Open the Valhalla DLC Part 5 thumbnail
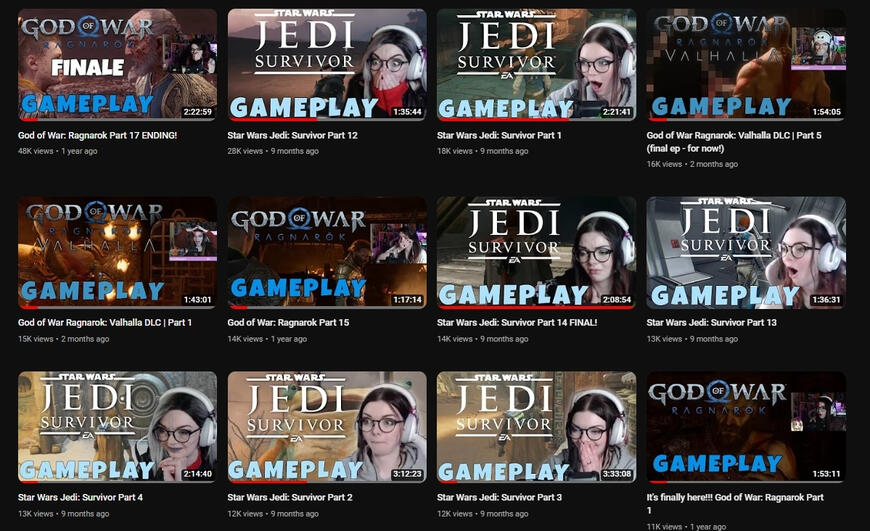This screenshot has width=870, height=531. [x=746, y=65]
